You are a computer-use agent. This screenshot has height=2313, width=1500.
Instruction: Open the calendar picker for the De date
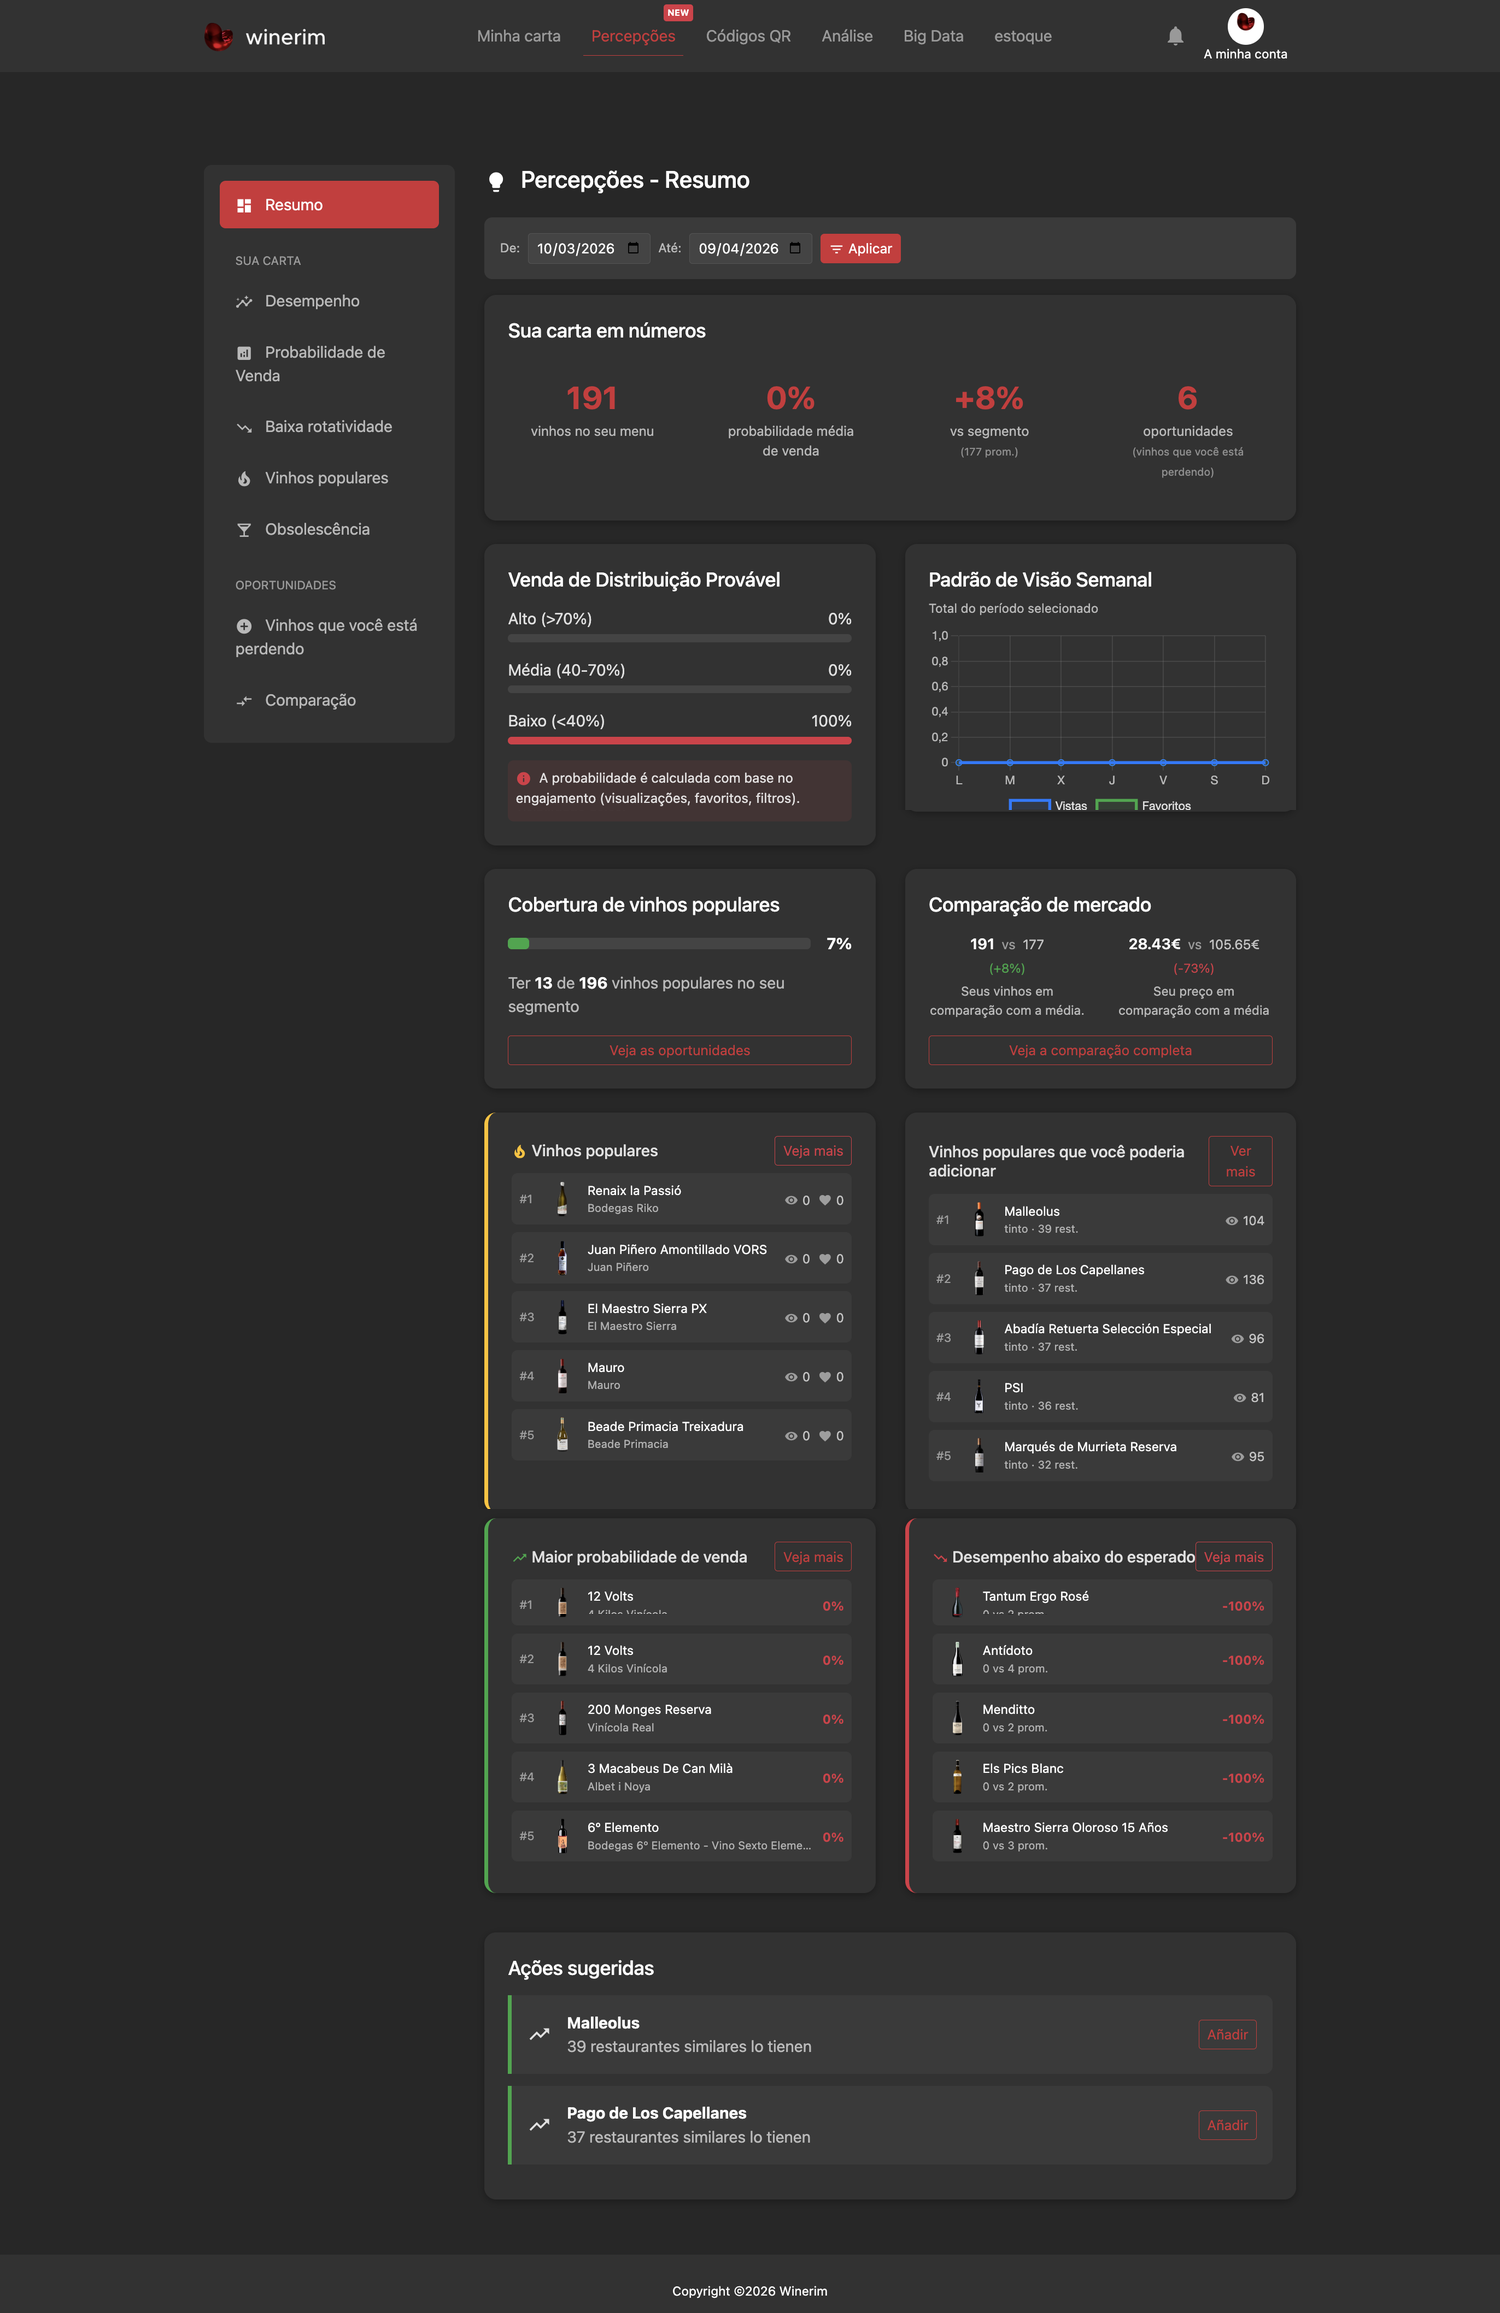[x=633, y=248]
